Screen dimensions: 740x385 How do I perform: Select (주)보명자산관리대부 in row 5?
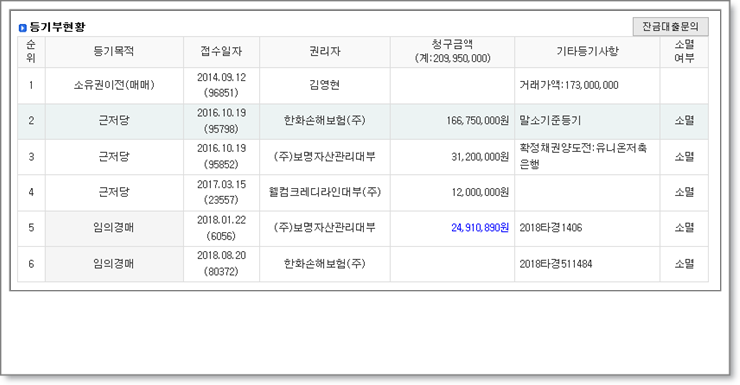(x=325, y=228)
